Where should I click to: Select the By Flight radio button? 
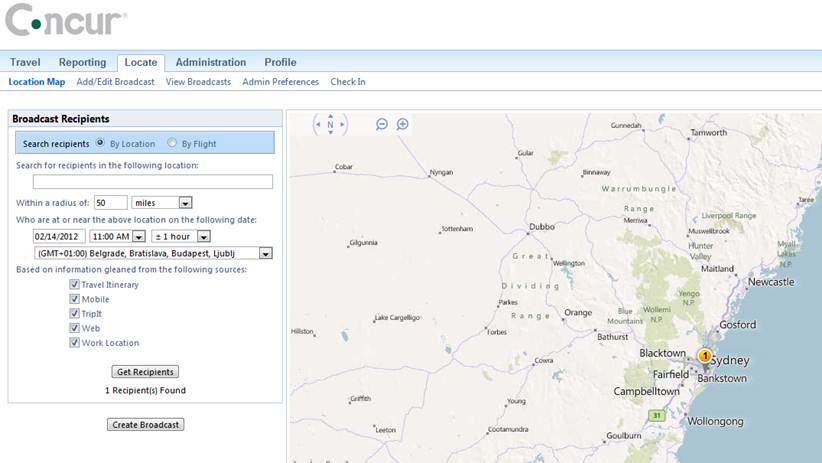pyautogui.click(x=172, y=143)
